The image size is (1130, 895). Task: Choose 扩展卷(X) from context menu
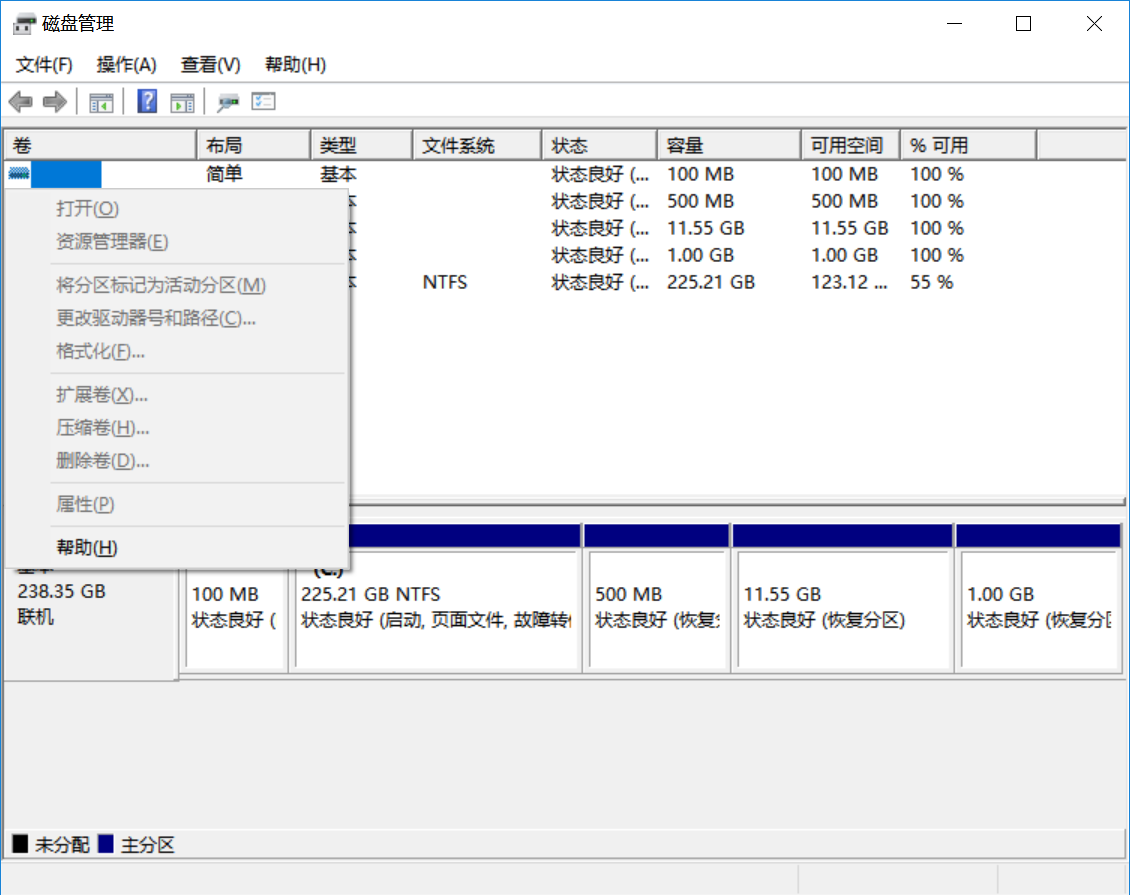point(177,395)
